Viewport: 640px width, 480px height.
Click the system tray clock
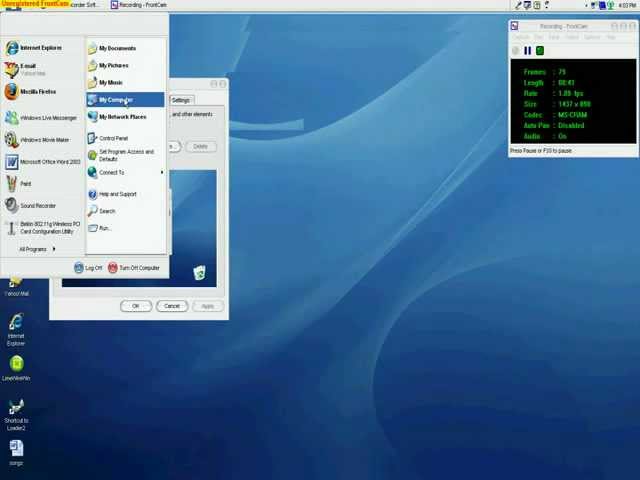tap(627, 5)
